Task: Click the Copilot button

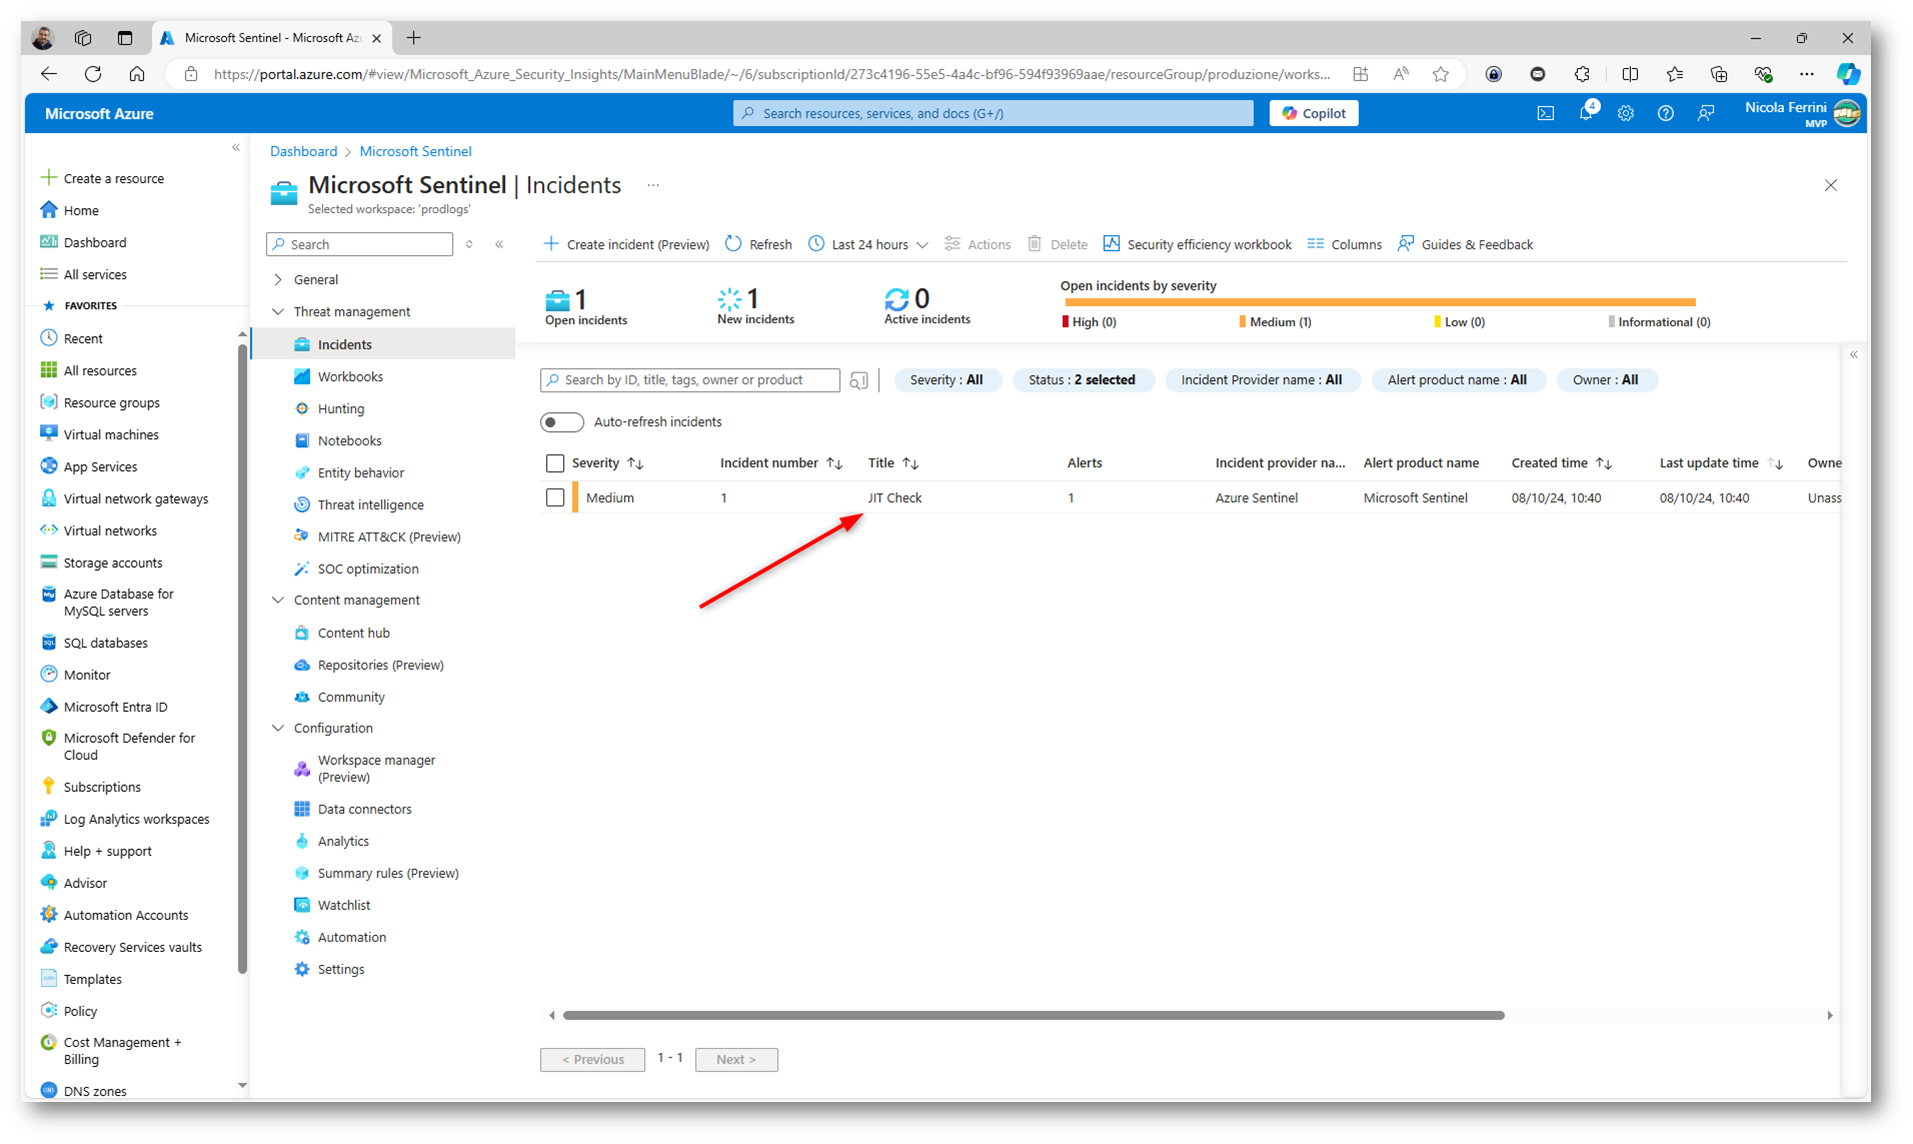Action: (x=1313, y=113)
